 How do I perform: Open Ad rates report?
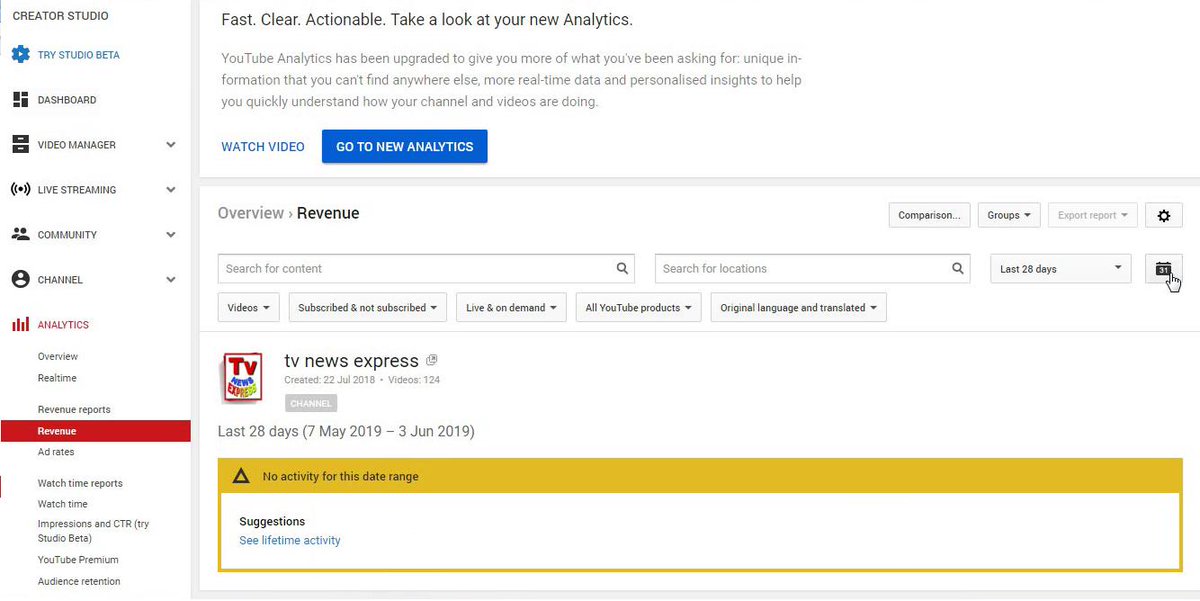[x=56, y=452]
